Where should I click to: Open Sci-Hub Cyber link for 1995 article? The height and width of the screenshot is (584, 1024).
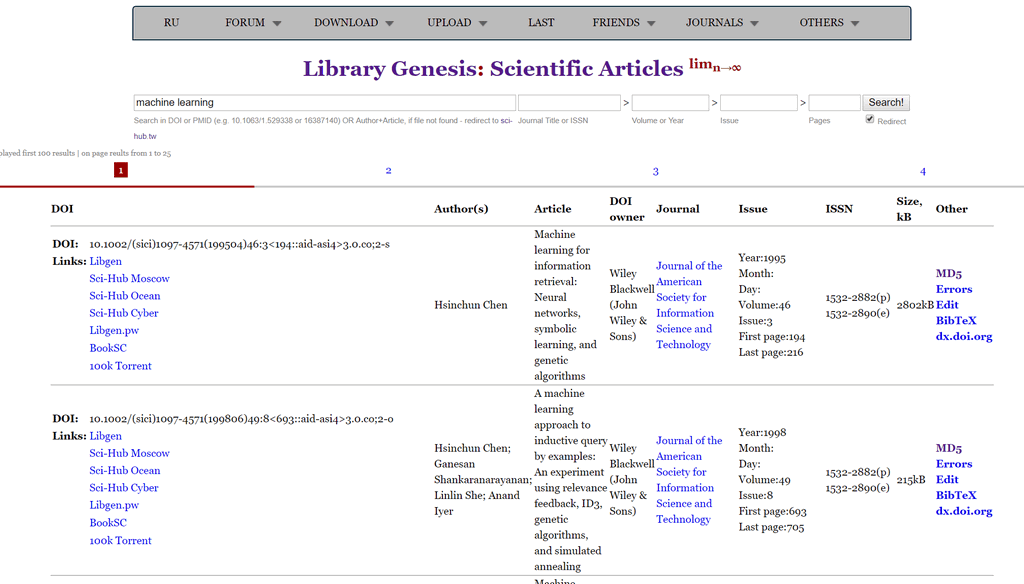pos(124,313)
